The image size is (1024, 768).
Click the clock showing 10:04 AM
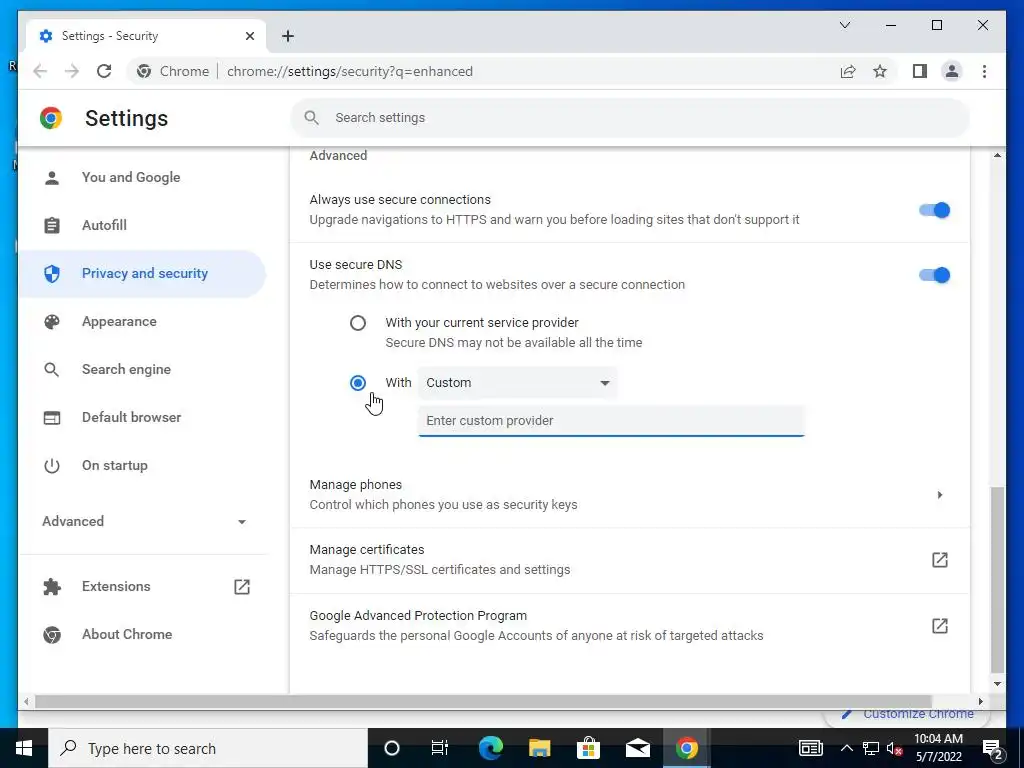[938, 739]
